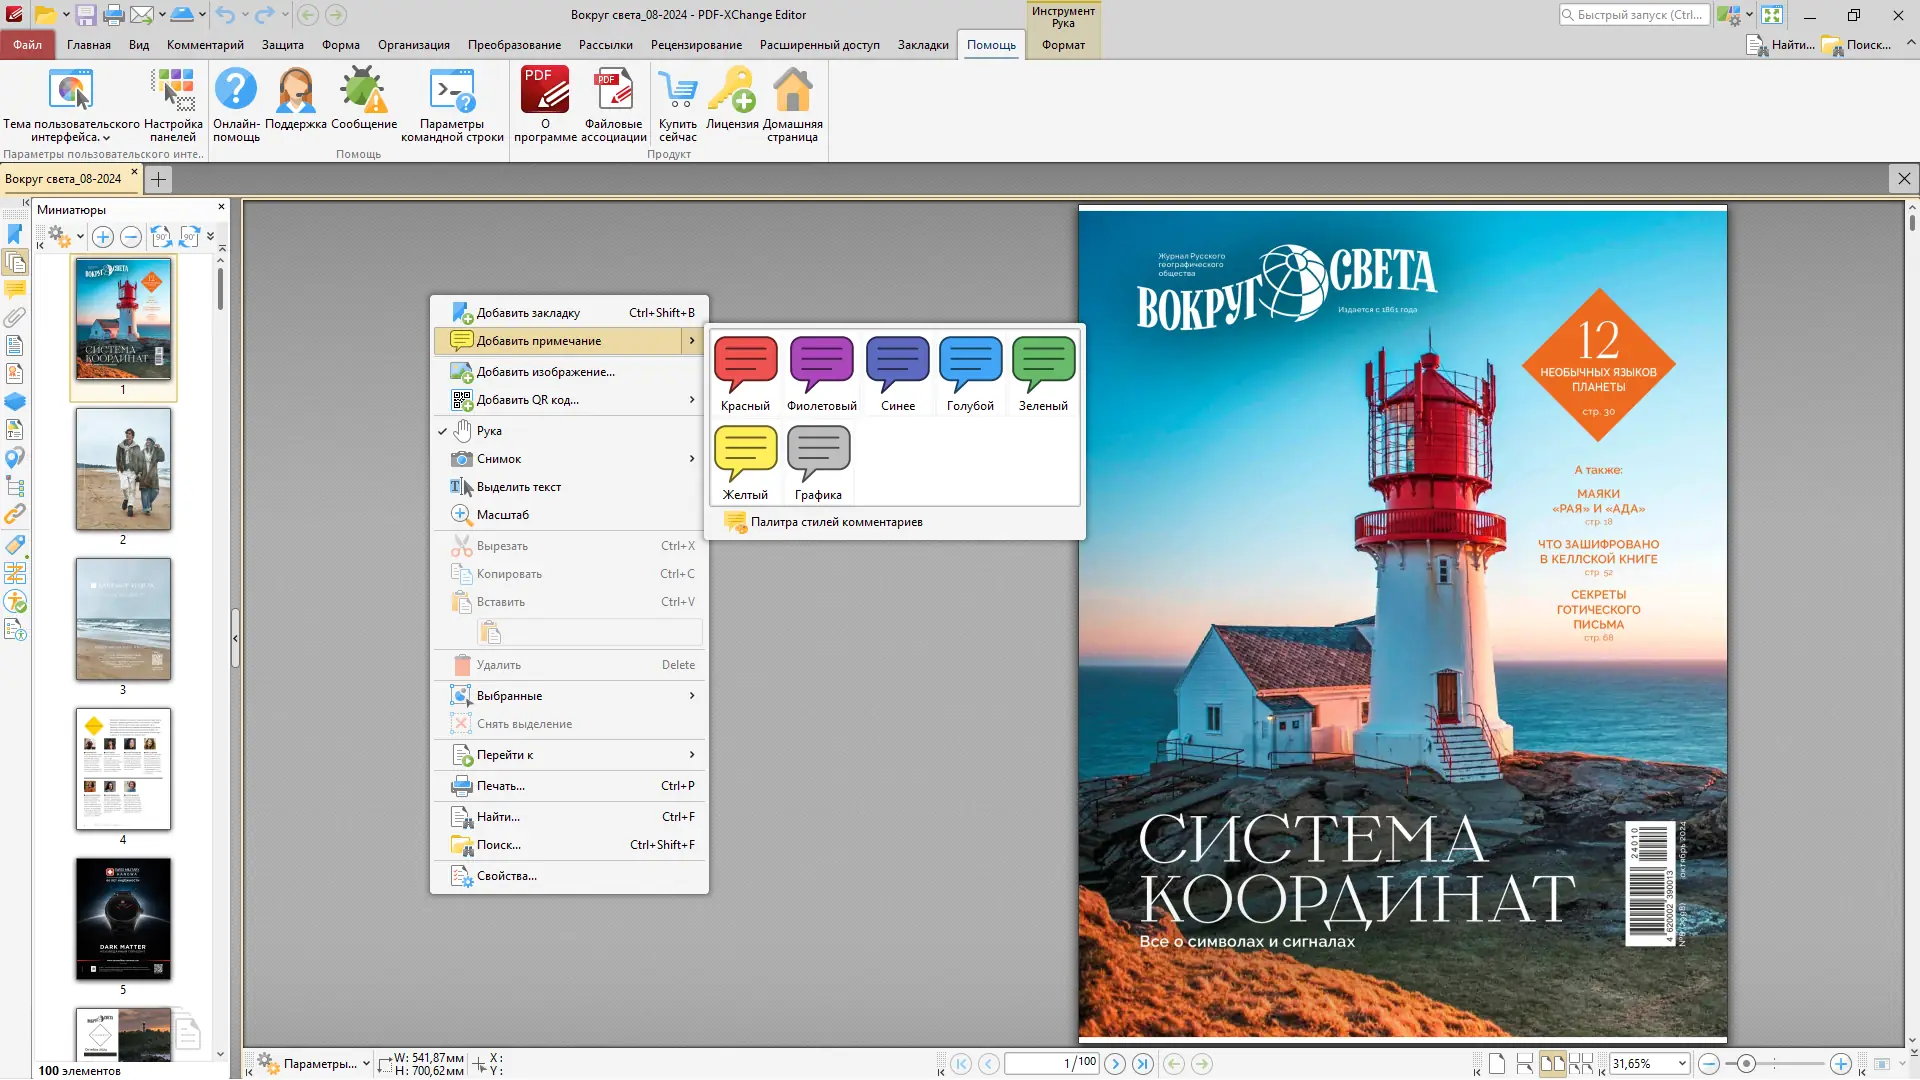The image size is (1920, 1080).
Task: Open the zoom percentage dropdown 31,65%
Action: pyautogui.click(x=1682, y=1064)
